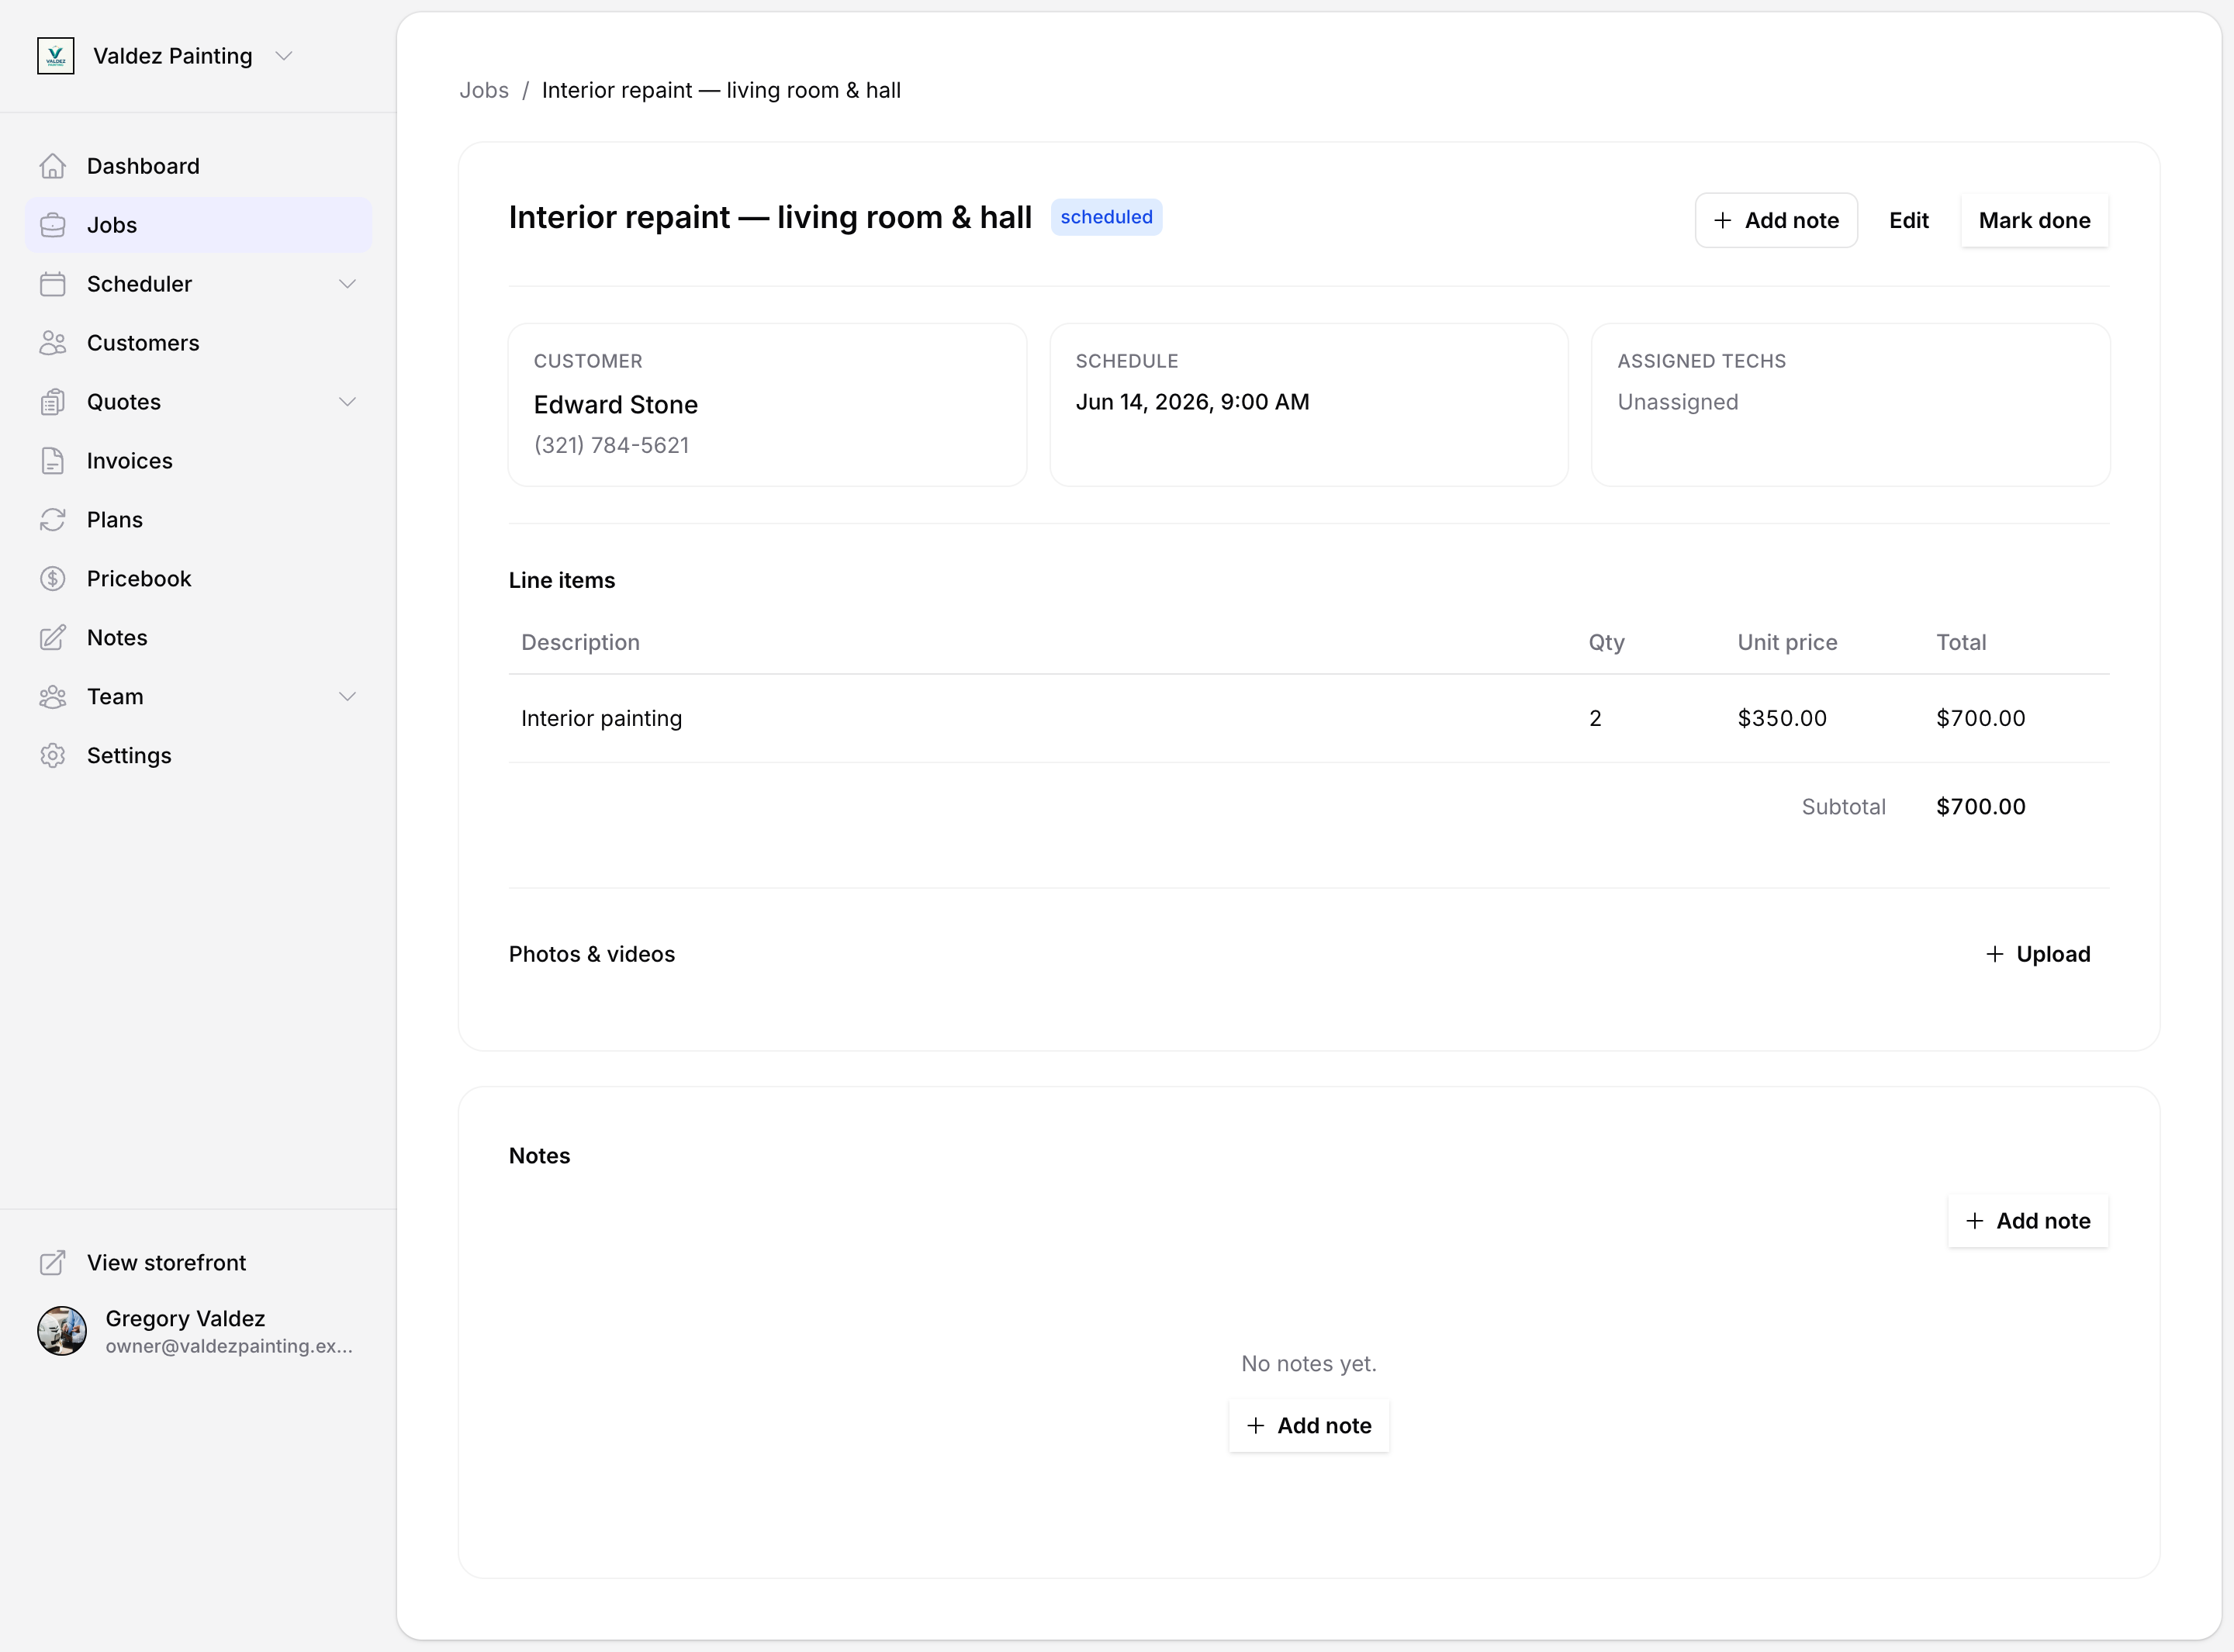
Task: Click the Upload button for photos & videos
Action: pos(2037,954)
